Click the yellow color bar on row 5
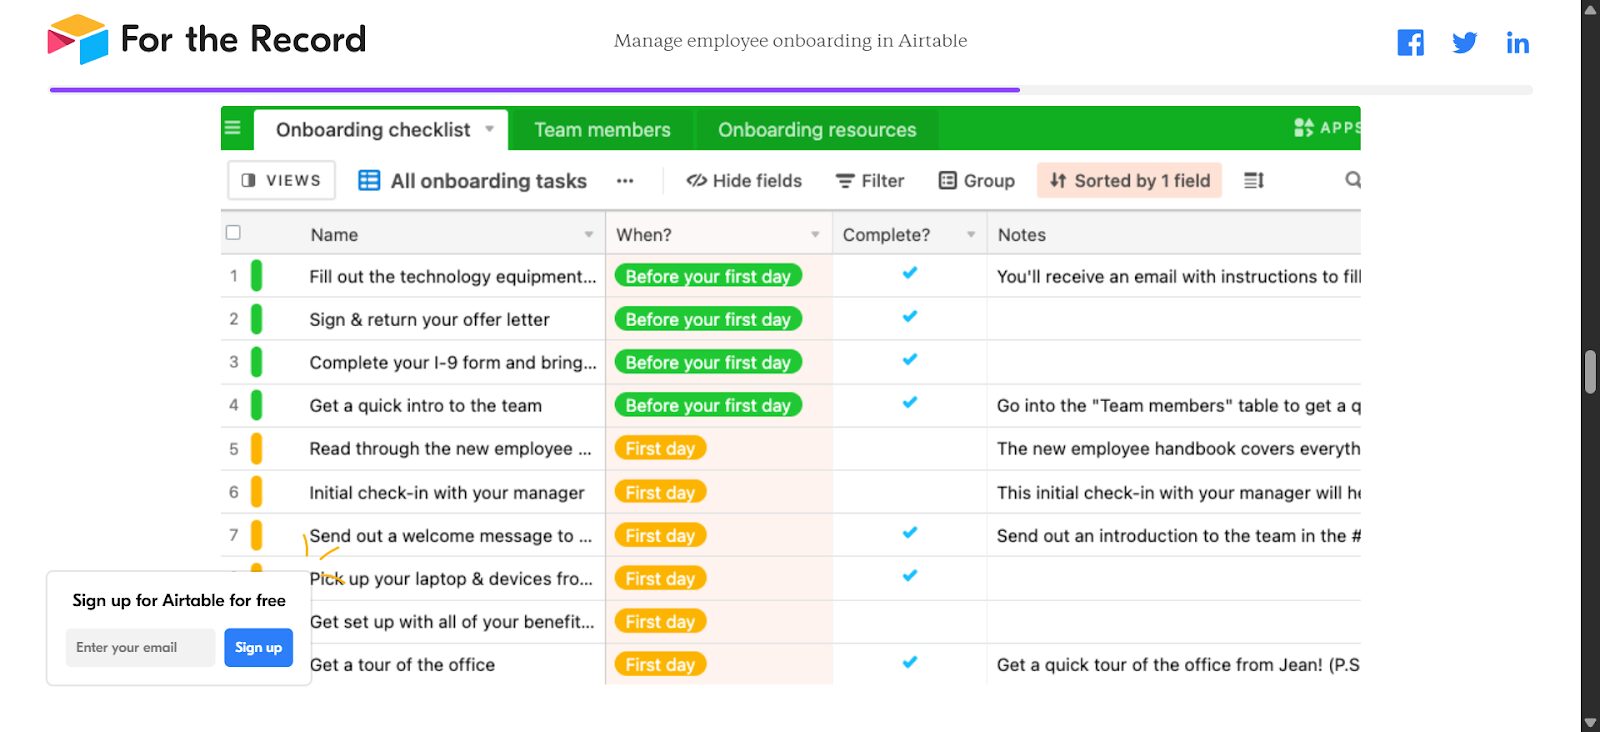Screen dimensions: 1600x732 pyautogui.click(x=256, y=448)
